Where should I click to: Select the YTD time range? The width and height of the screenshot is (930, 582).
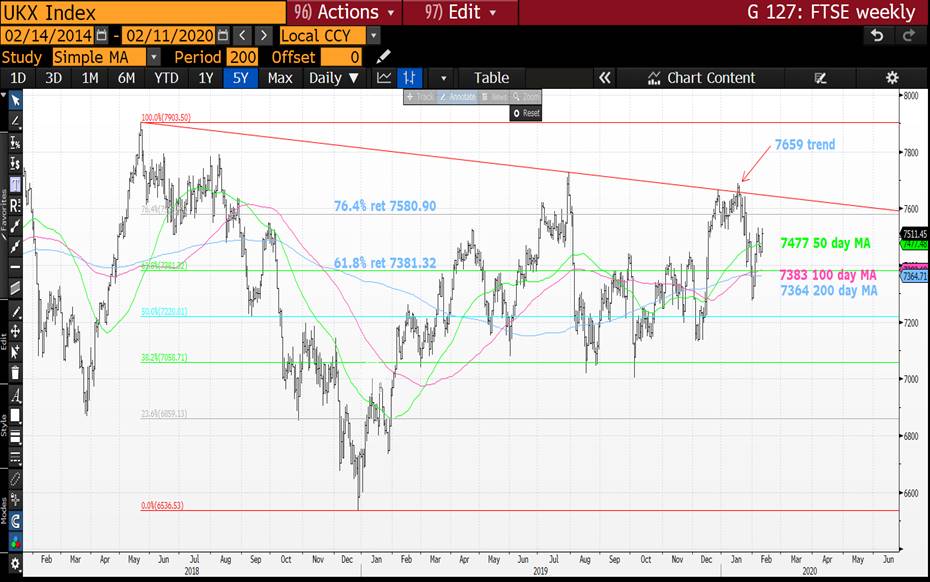166,78
